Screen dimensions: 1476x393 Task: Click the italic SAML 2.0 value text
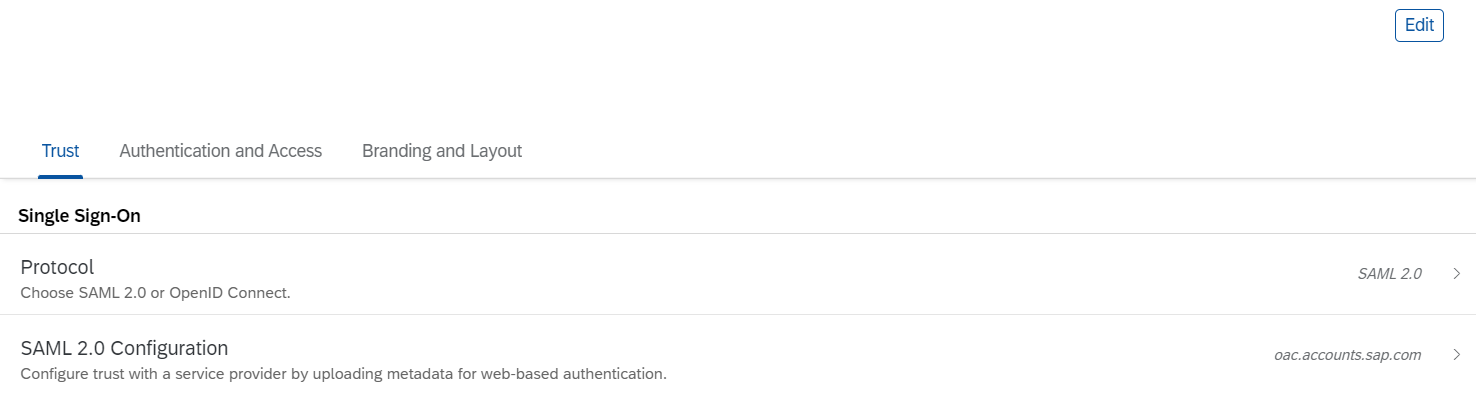[1389, 274]
